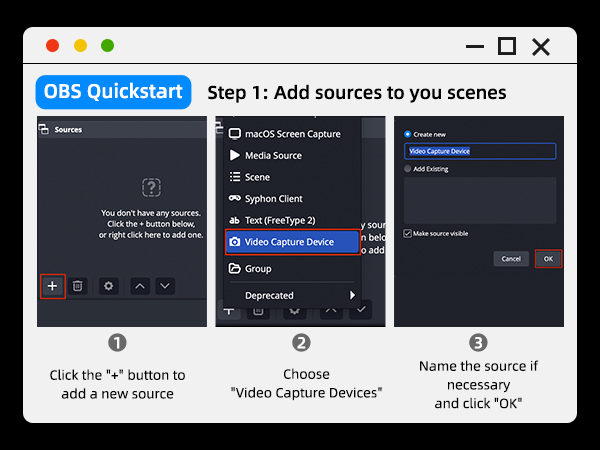Choose Scene from the source menu
This screenshot has height=450, width=600.
(x=292, y=177)
